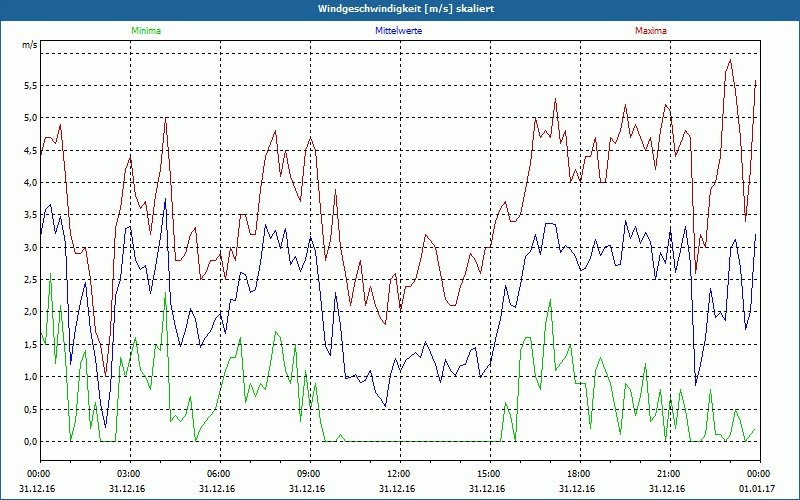Image resolution: width=800 pixels, height=500 pixels.
Task: Select the blue 'Mittelwerte' legend label
Action: click(398, 31)
